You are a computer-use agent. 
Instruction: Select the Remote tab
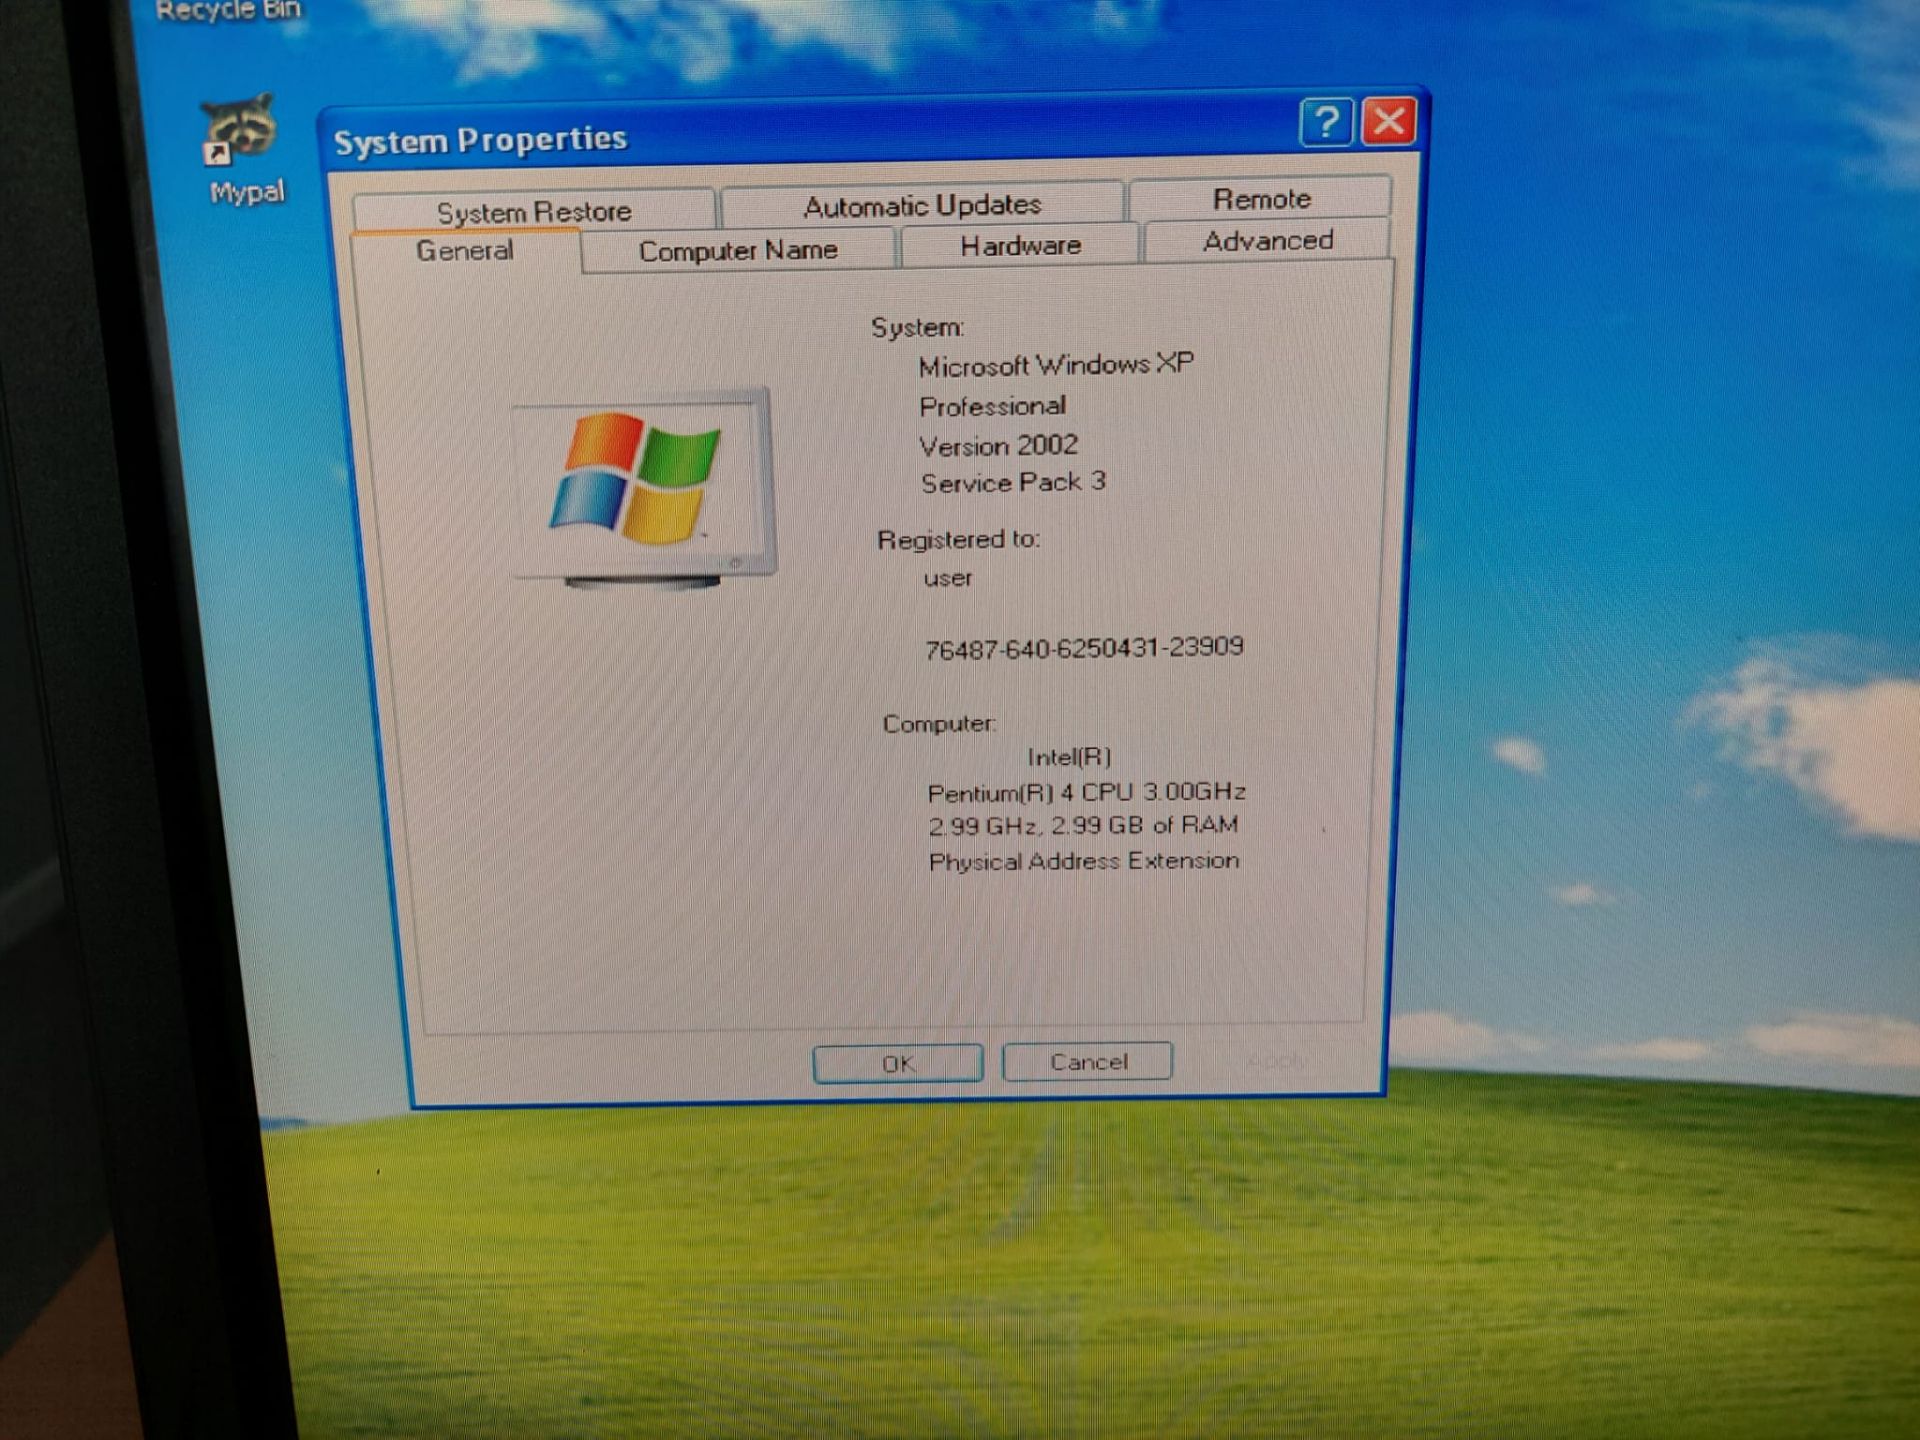point(1261,198)
